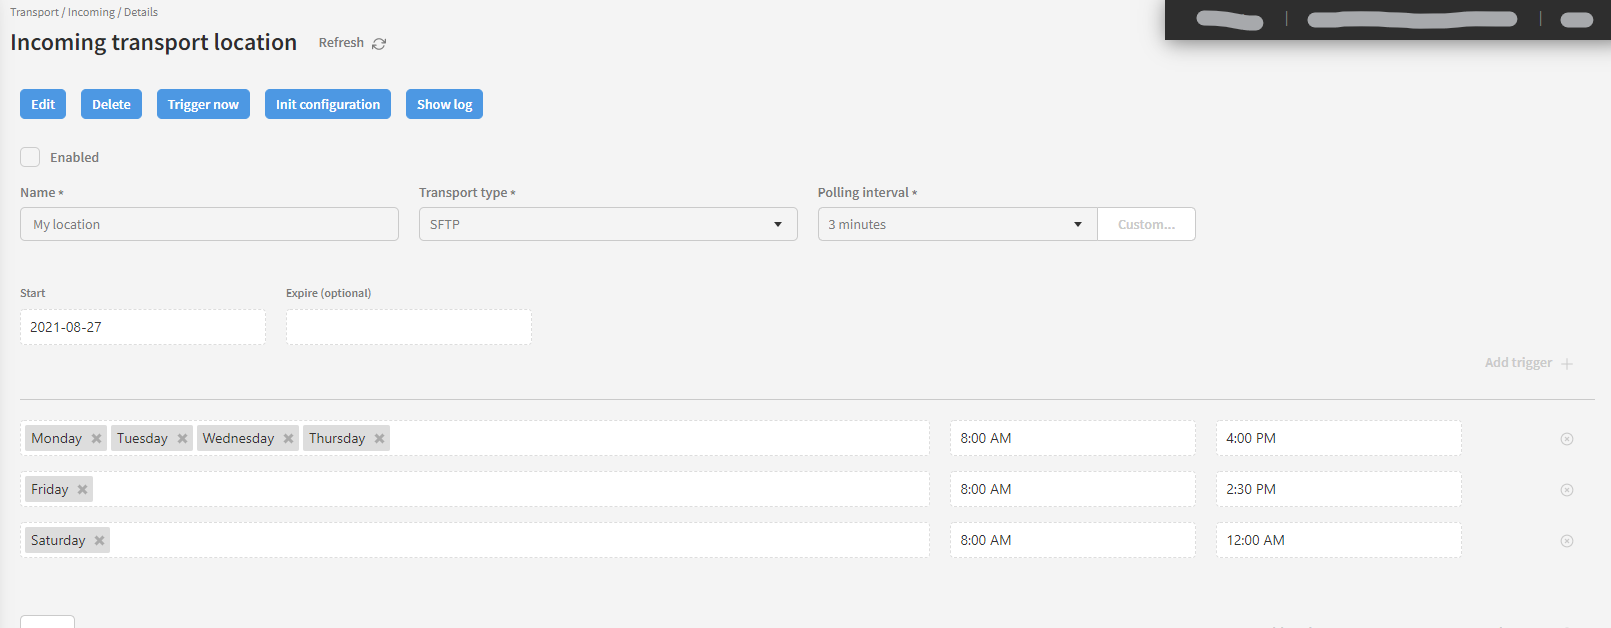Image resolution: width=1611 pixels, height=628 pixels.
Task: Remove the Thursday day tag
Action: (380, 439)
